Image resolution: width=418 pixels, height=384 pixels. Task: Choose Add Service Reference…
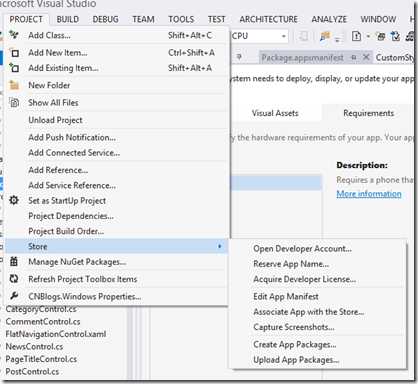[x=117, y=185]
